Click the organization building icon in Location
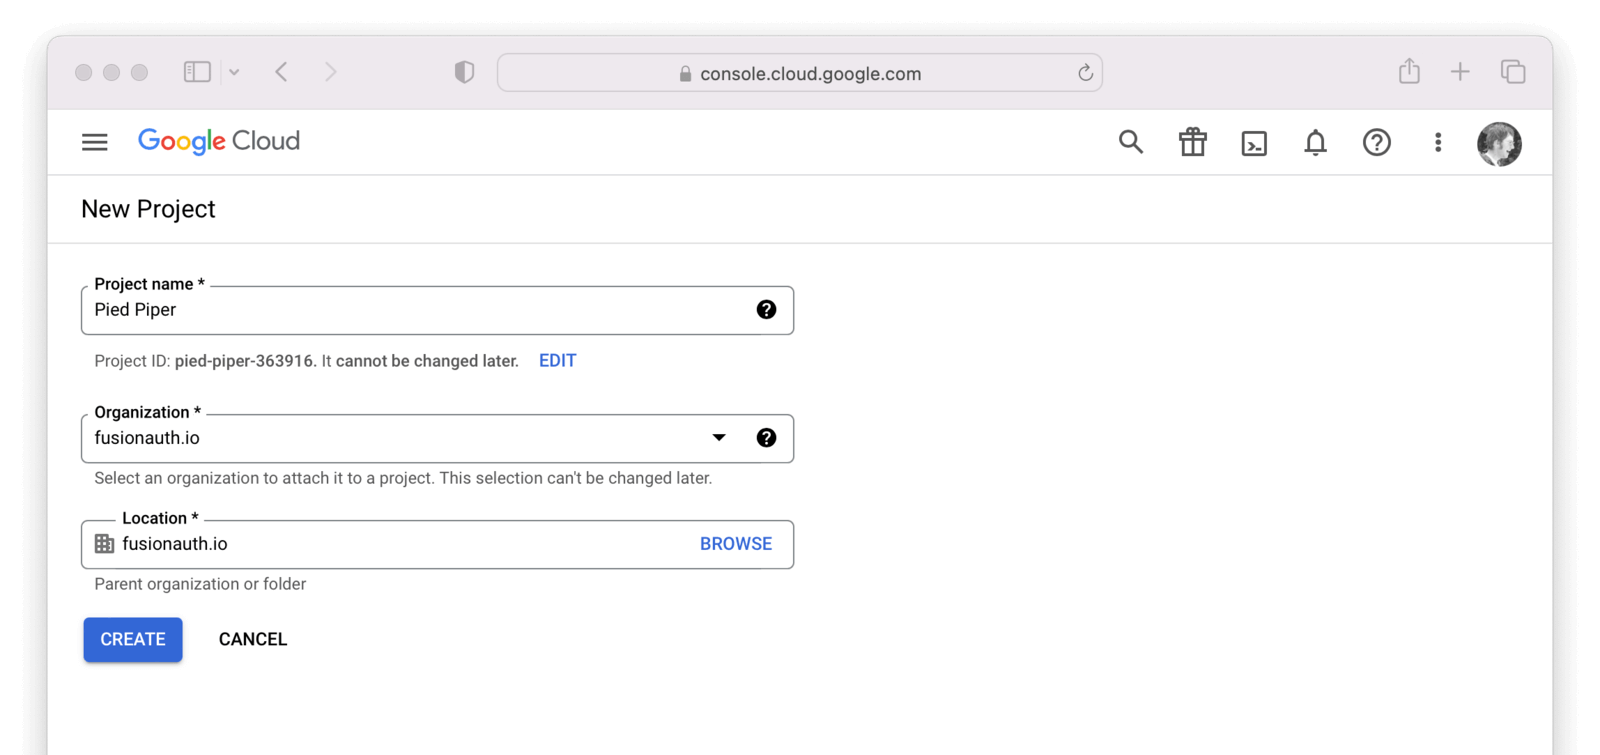Screen dimensions: 1600x755 104,544
